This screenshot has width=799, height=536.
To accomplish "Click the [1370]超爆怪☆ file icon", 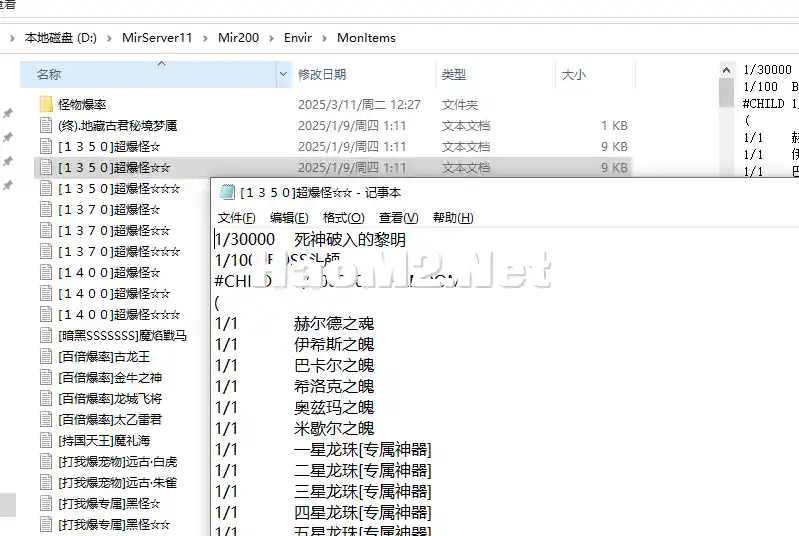I will click(46, 209).
